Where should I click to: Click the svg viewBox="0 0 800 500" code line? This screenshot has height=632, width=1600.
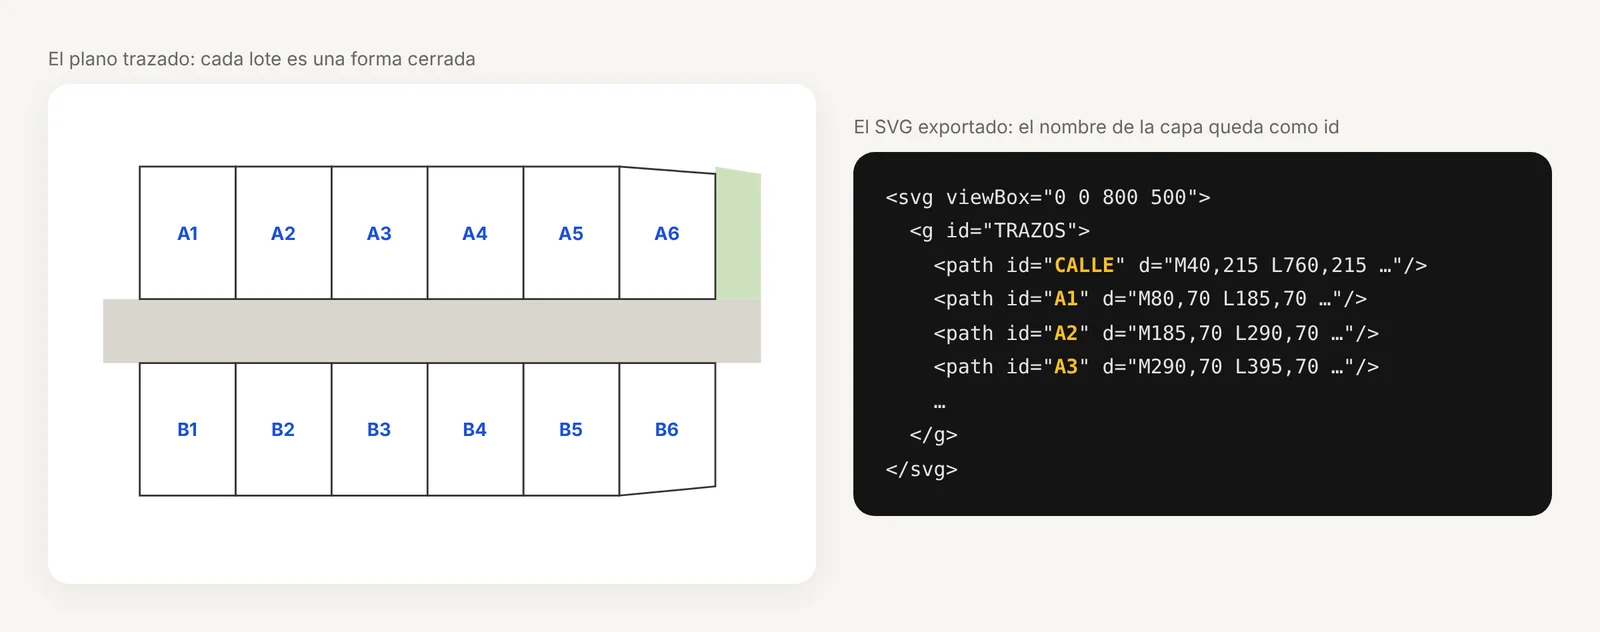coord(1048,197)
